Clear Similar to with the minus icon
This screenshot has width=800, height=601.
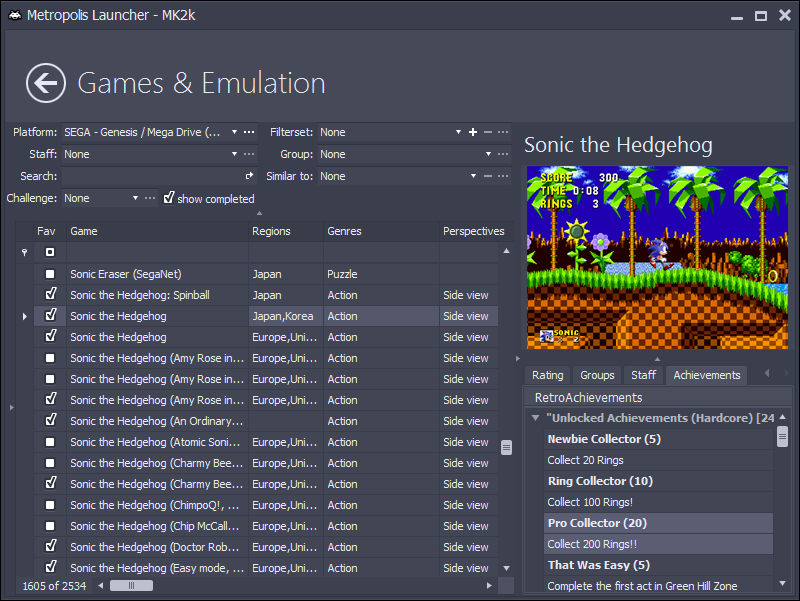pyautogui.click(x=488, y=176)
